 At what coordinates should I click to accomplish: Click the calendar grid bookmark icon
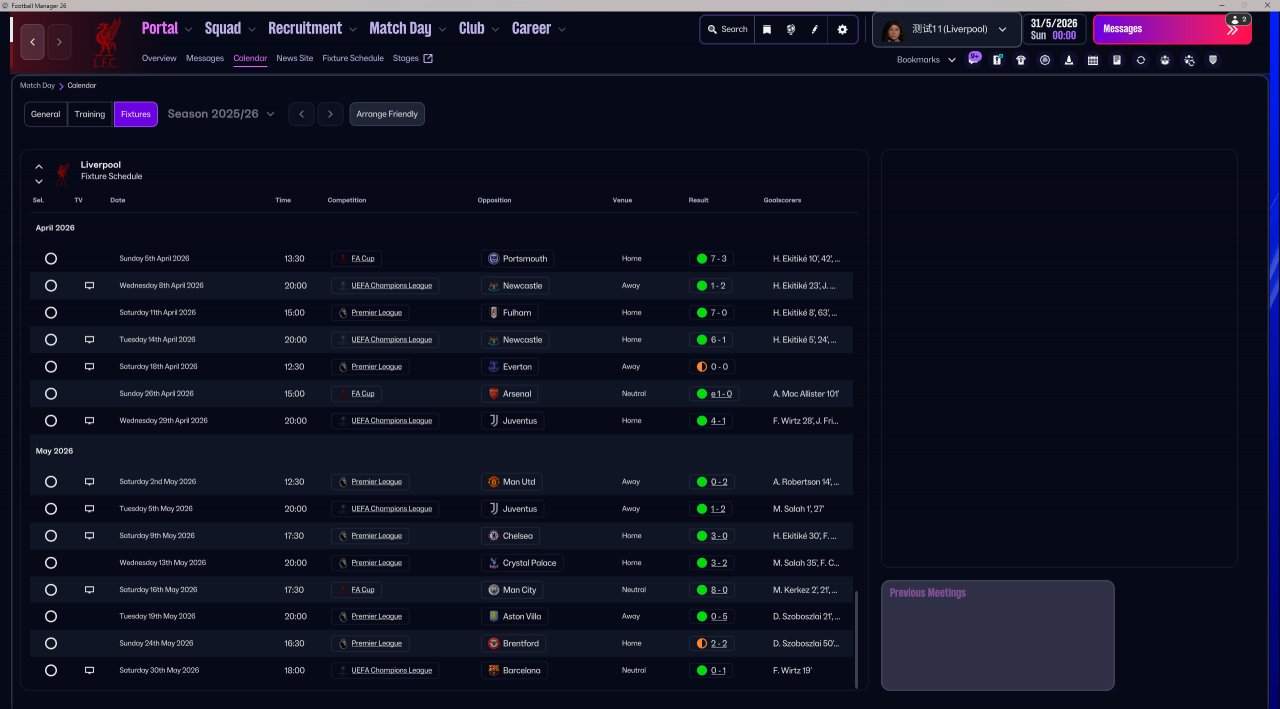click(1093, 60)
